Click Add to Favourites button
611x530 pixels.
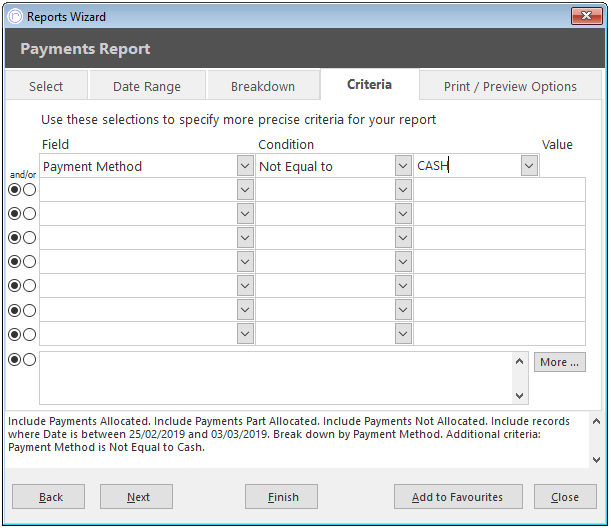click(458, 496)
